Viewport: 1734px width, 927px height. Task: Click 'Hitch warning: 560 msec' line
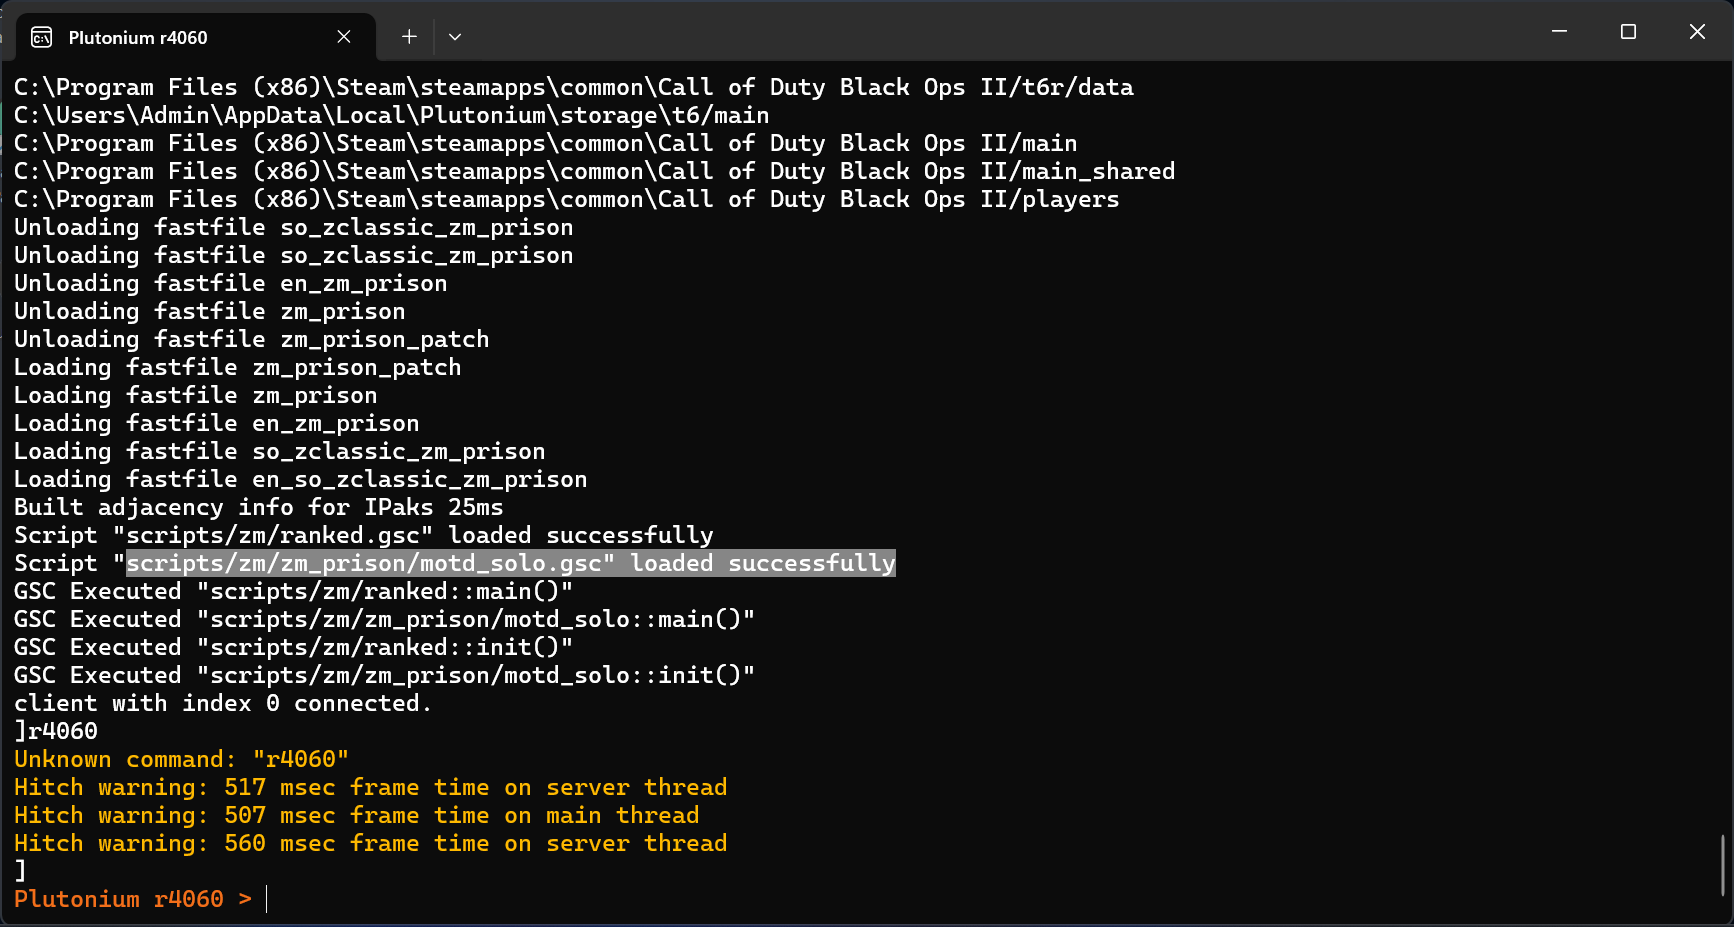pos(370,843)
